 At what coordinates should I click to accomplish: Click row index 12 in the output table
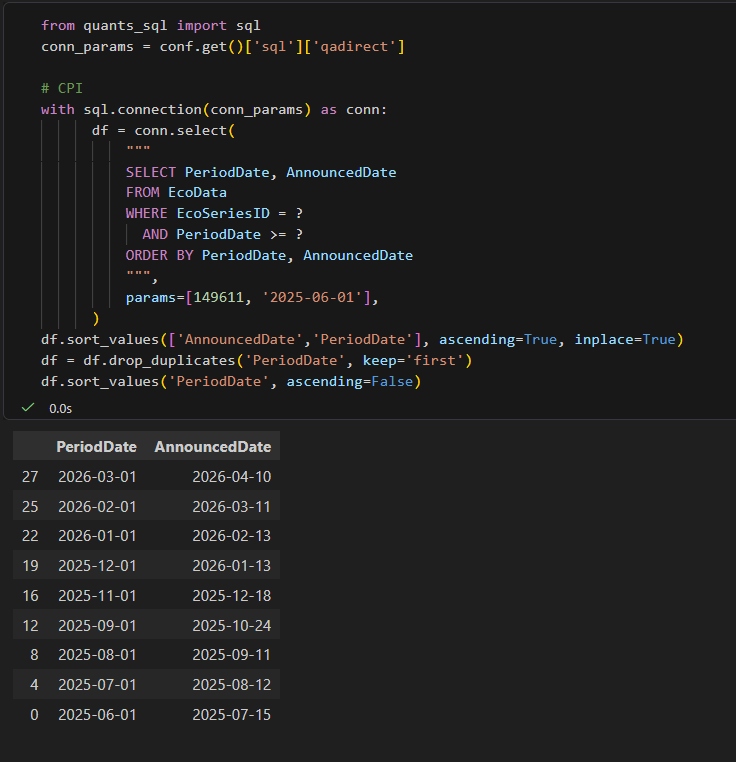(30, 625)
